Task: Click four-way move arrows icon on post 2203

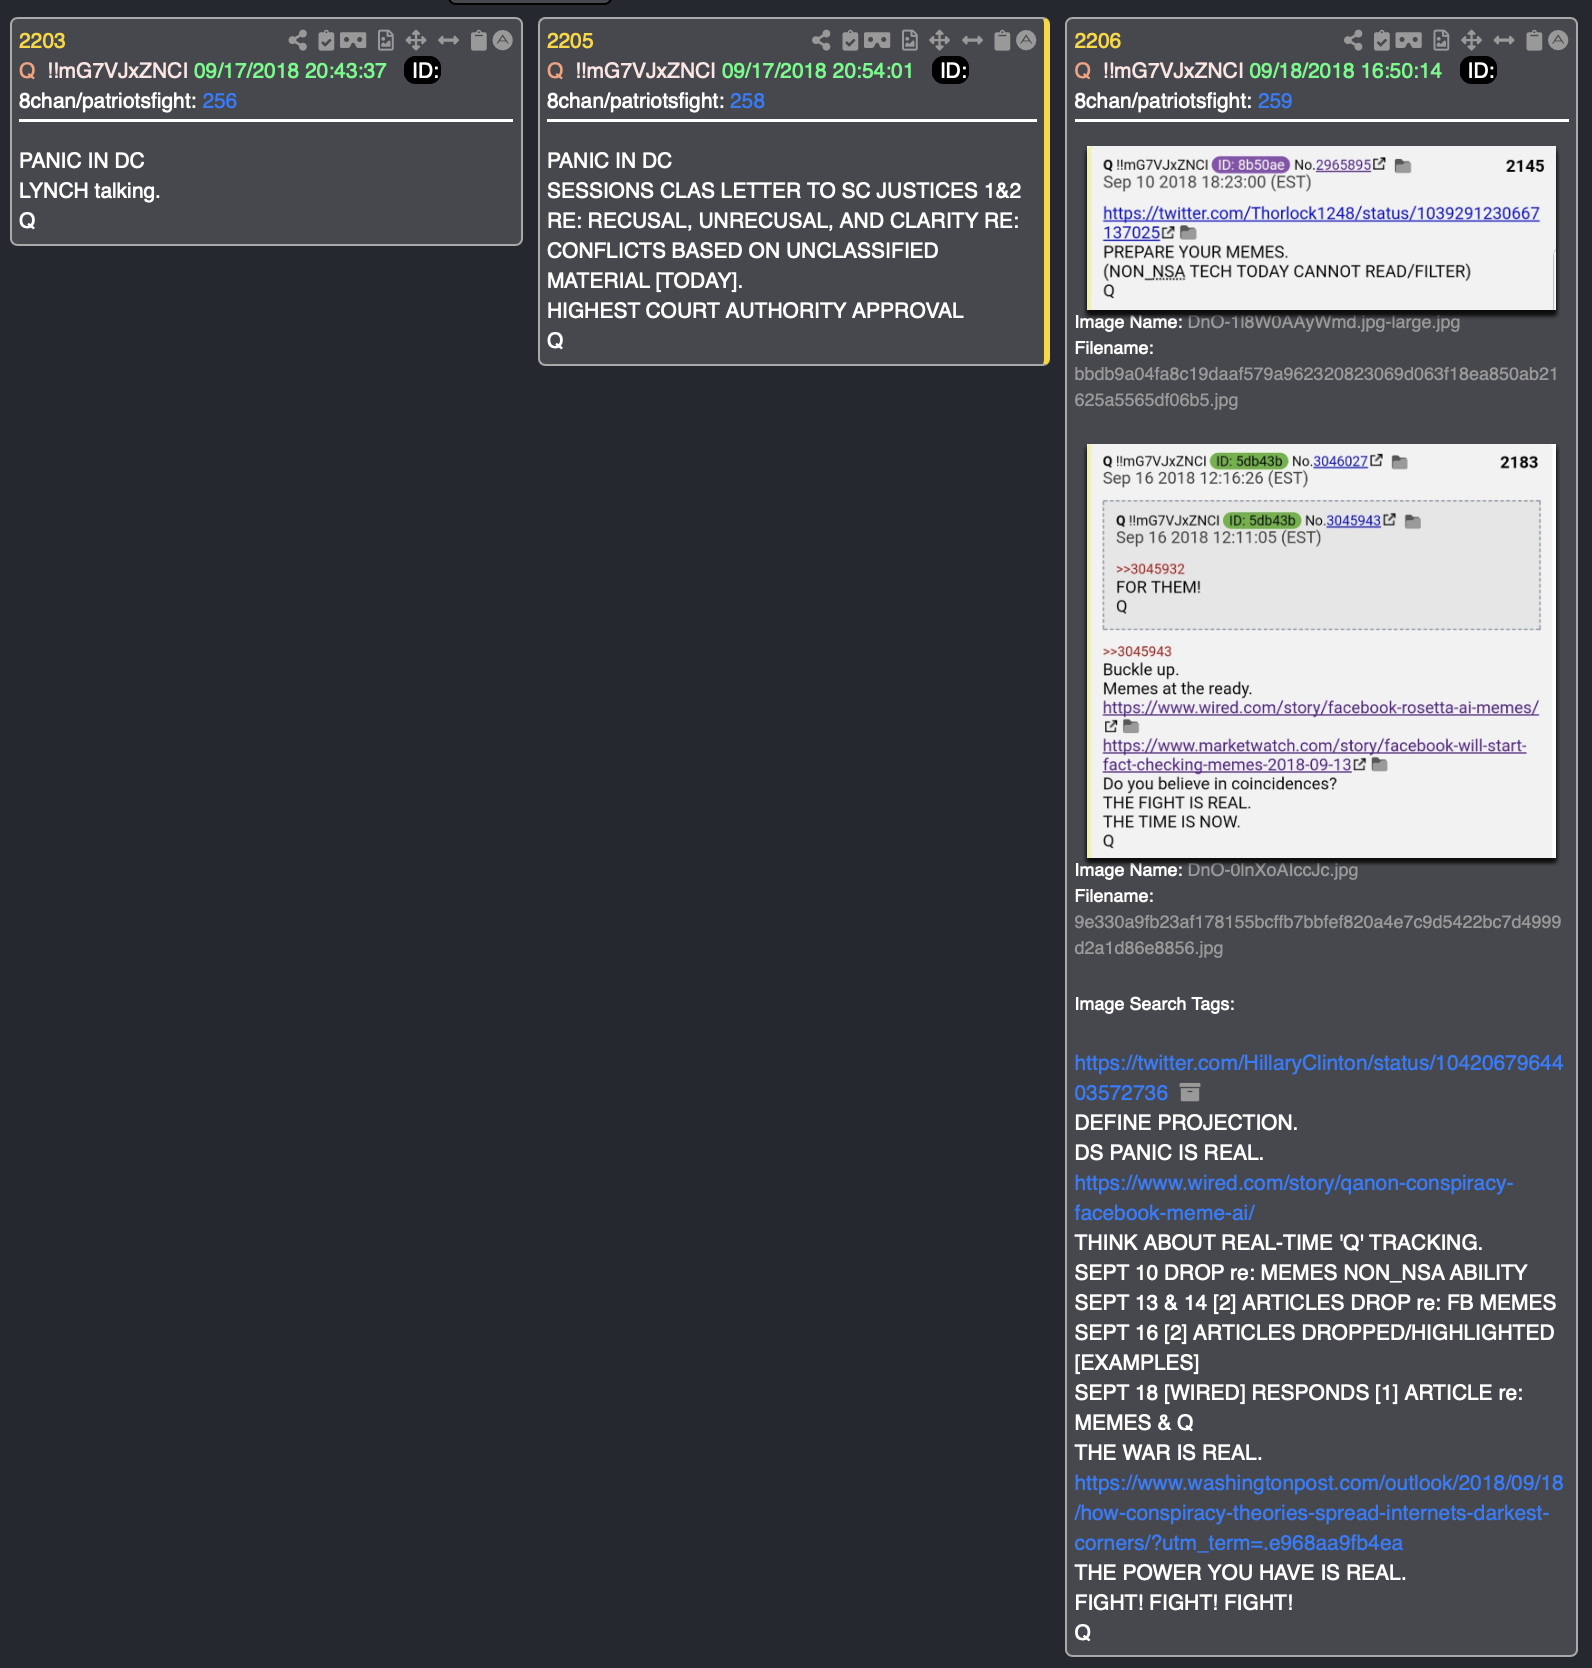Action: coord(416,40)
